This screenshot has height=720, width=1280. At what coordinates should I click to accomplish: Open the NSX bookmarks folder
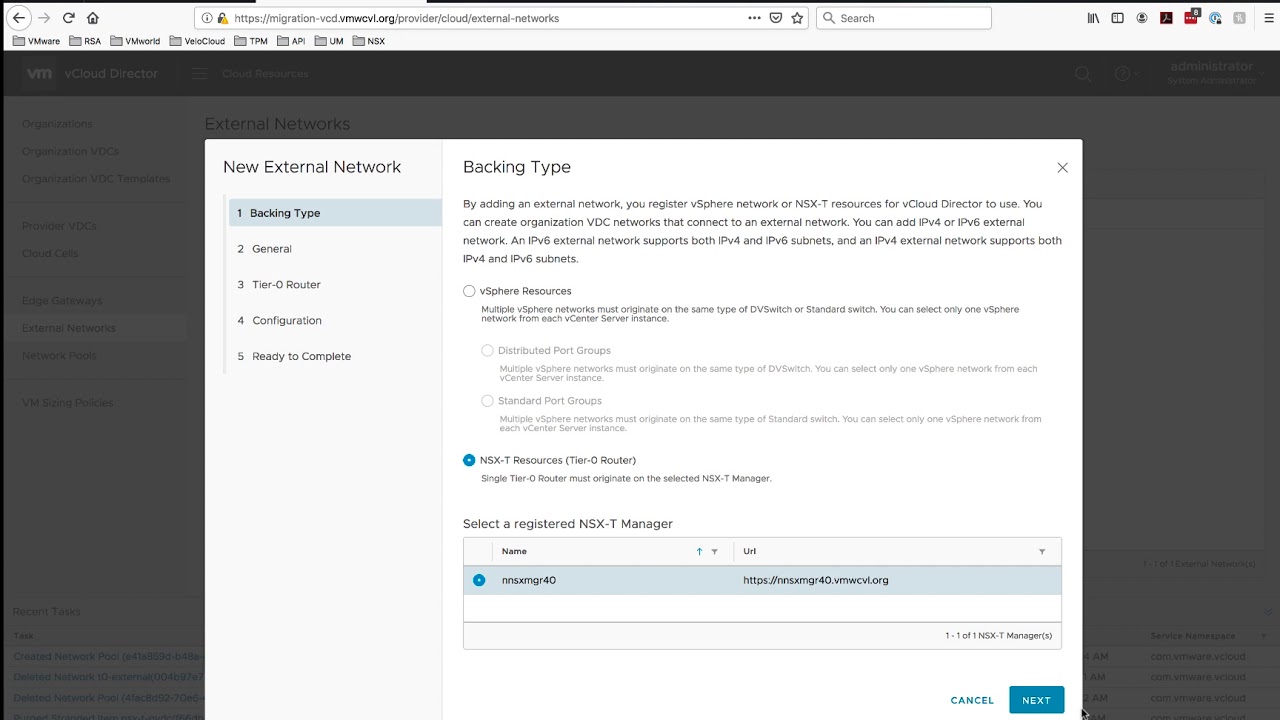point(368,41)
